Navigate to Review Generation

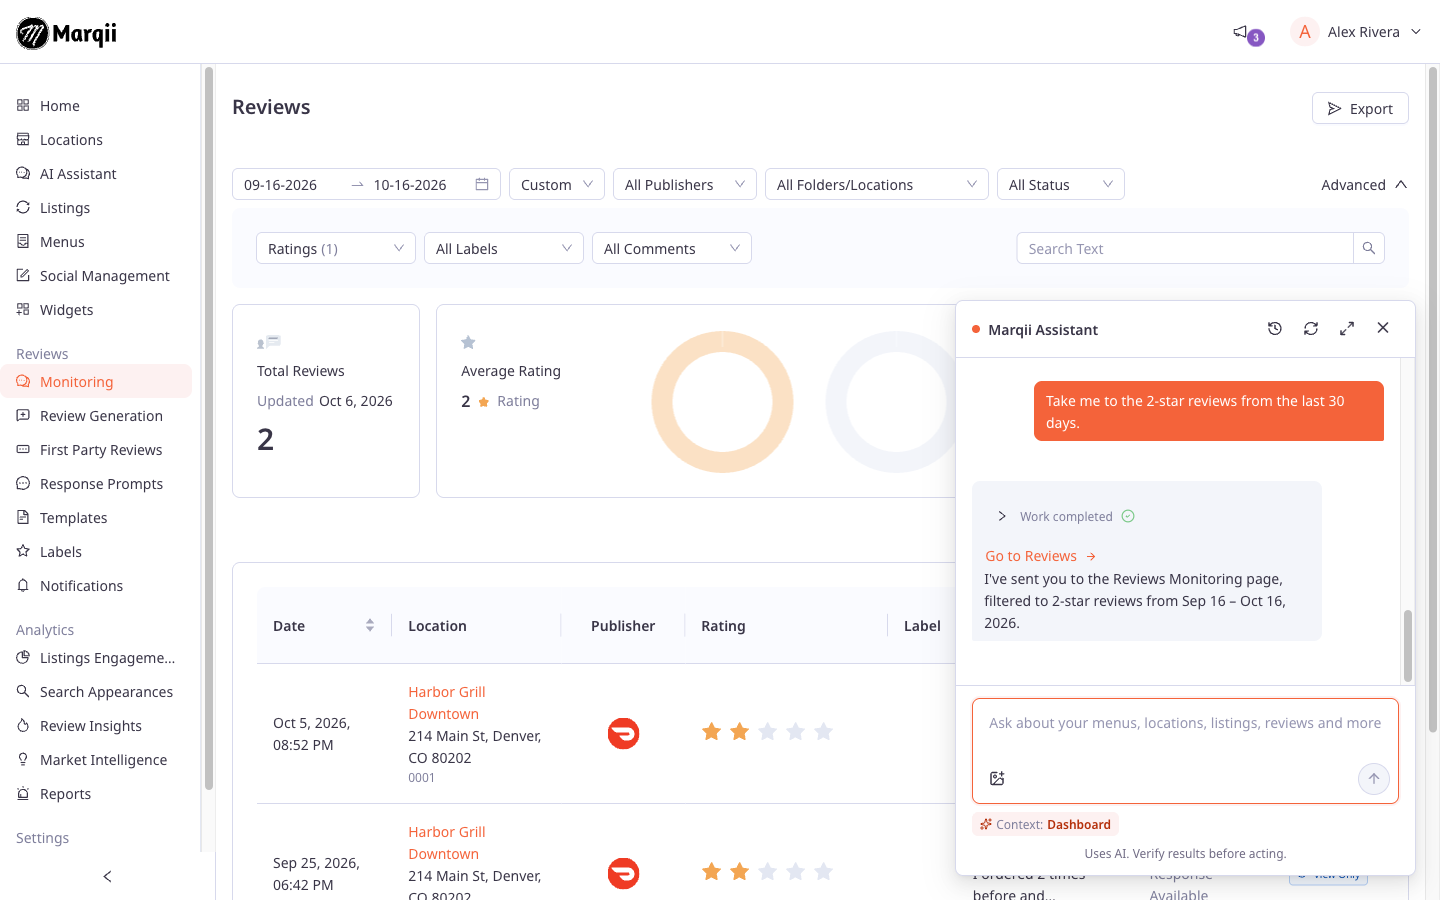pos(101,416)
